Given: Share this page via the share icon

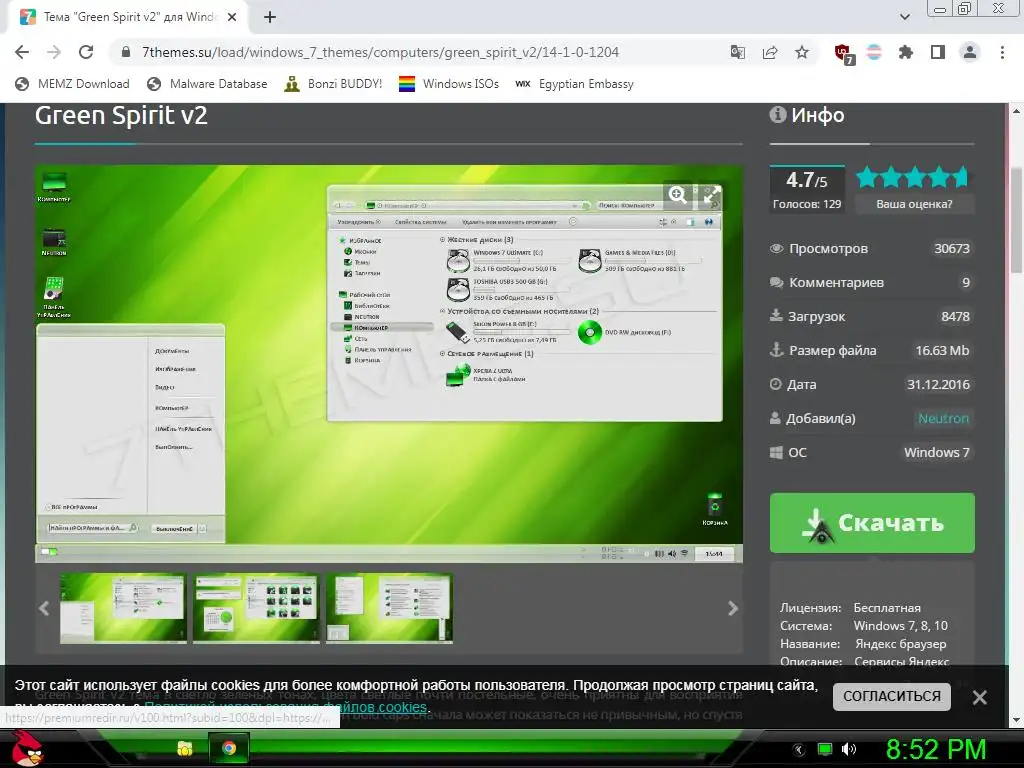Looking at the screenshot, I should point(770,52).
